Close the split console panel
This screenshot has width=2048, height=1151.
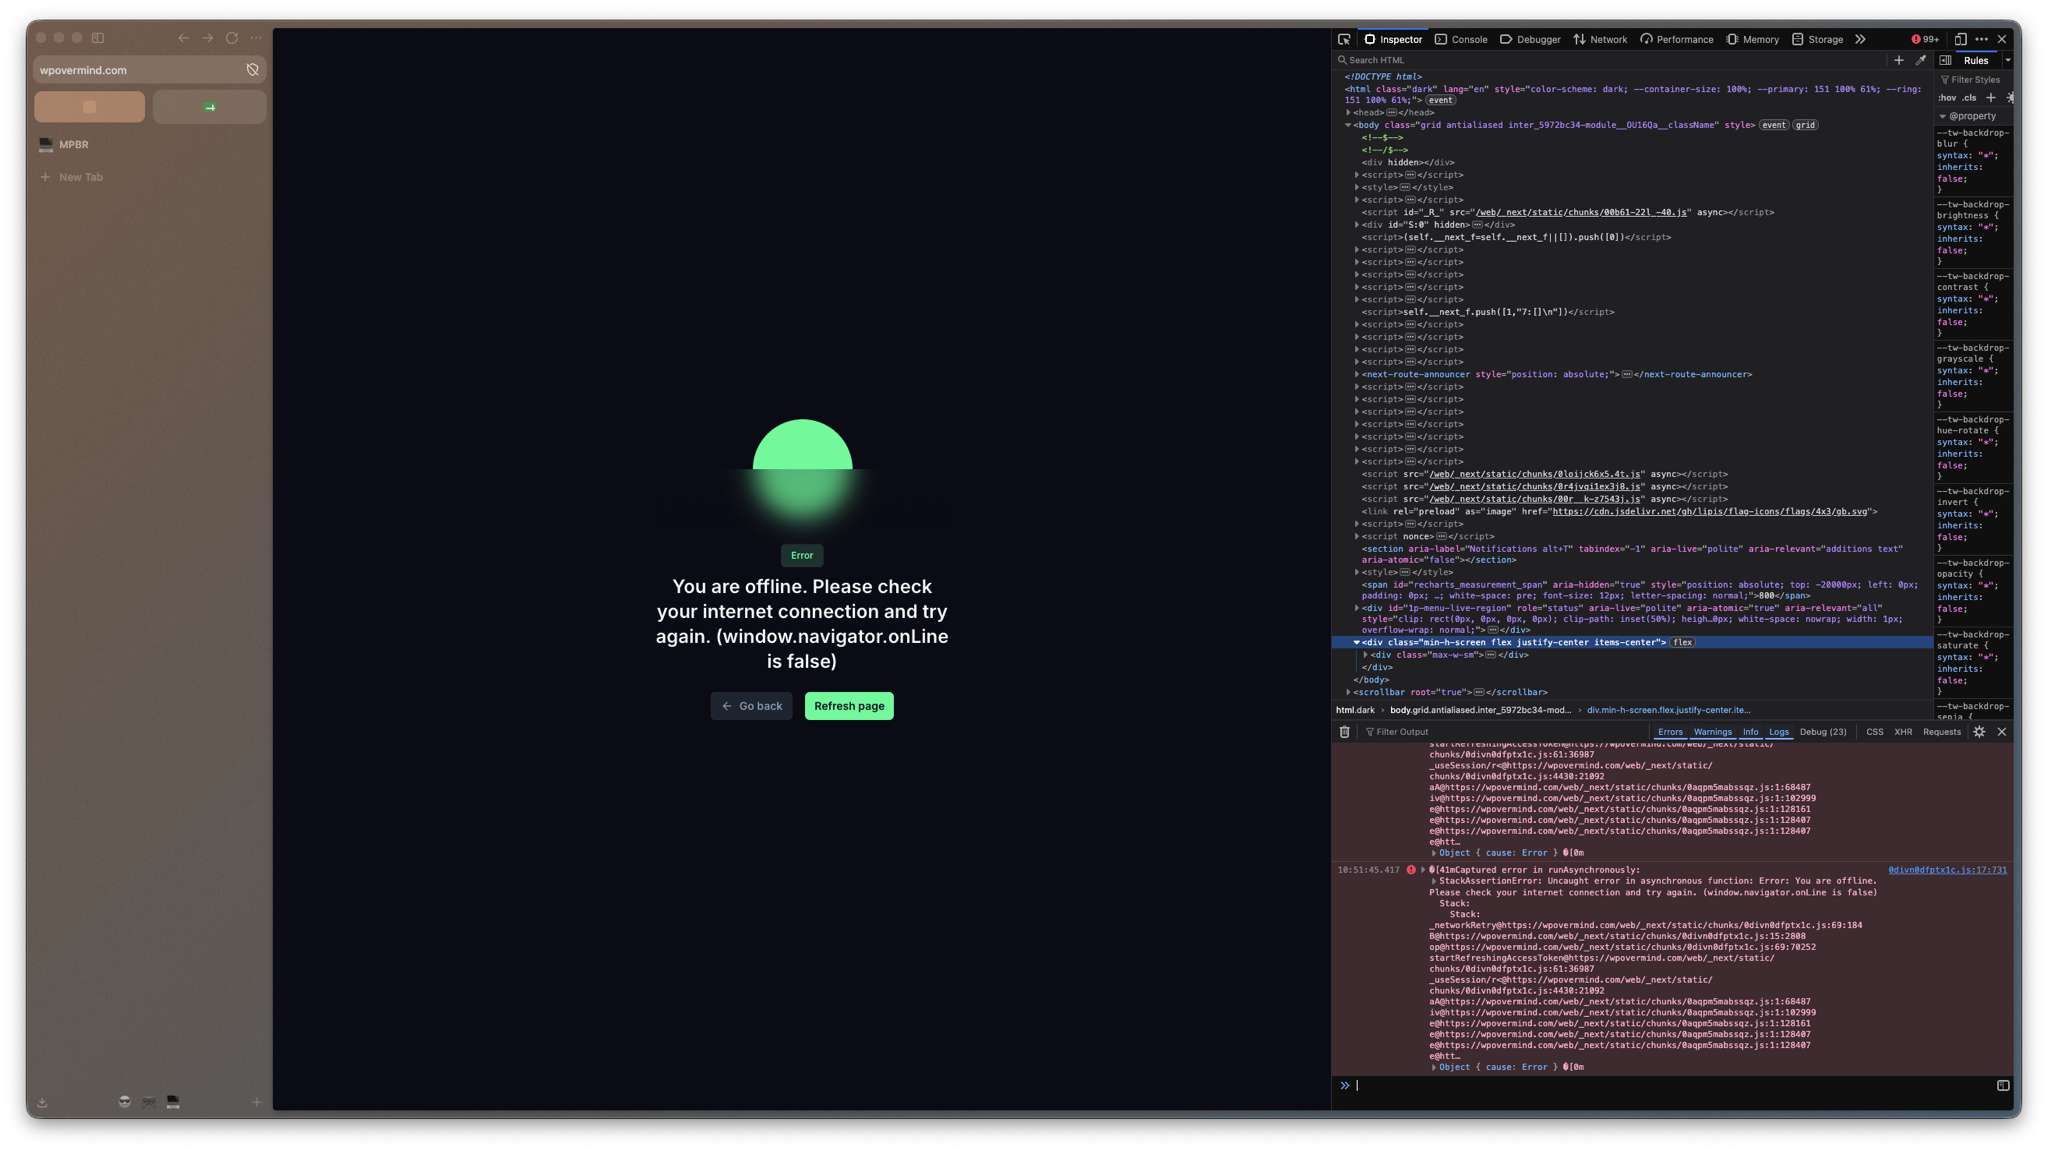[2002, 732]
